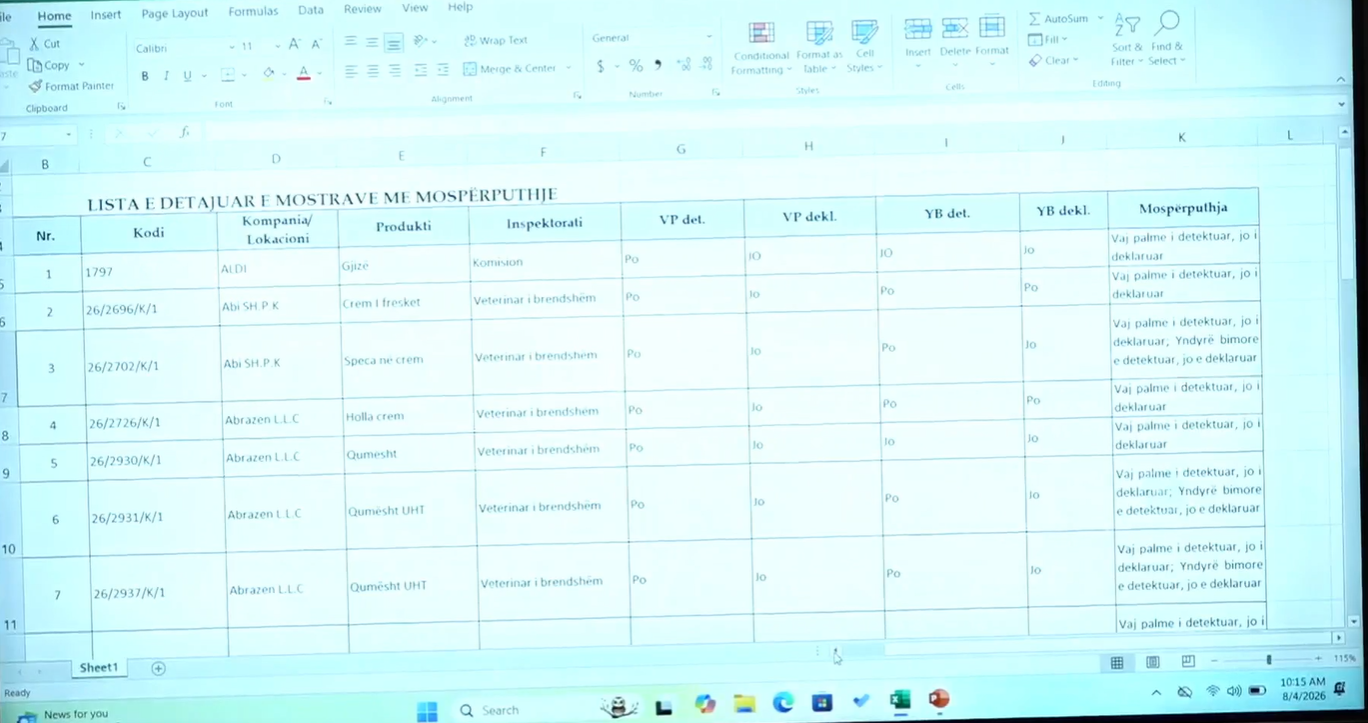Image resolution: width=1368 pixels, height=723 pixels.
Task: Open the Fill dropdown
Action: tap(1048, 40)
